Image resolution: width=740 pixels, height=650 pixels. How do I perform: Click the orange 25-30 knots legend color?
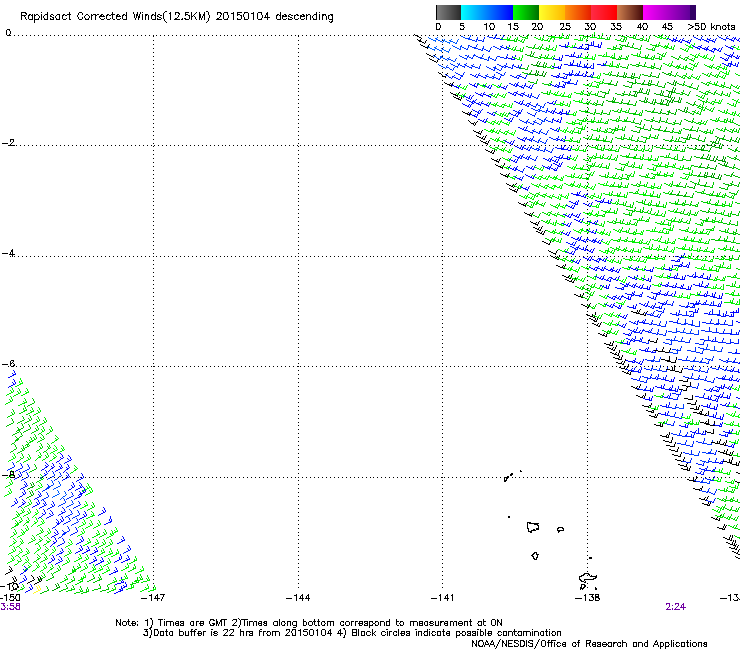pyautogui.click(x=578, y=12)
